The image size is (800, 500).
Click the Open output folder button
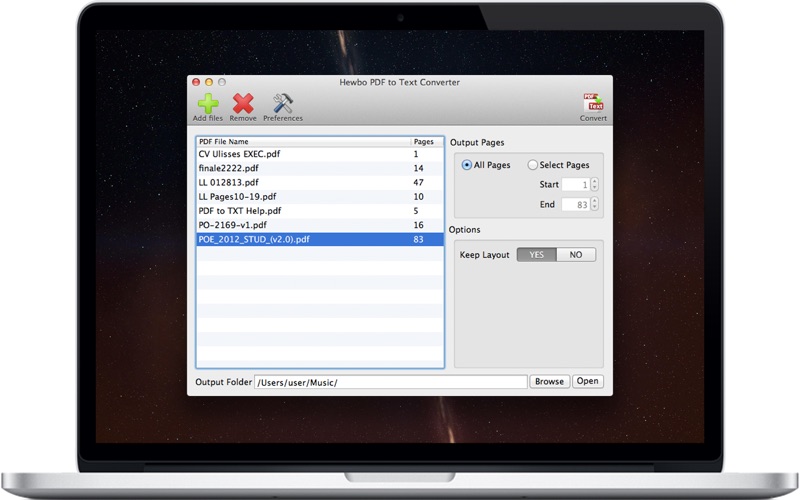coord(587,381)
